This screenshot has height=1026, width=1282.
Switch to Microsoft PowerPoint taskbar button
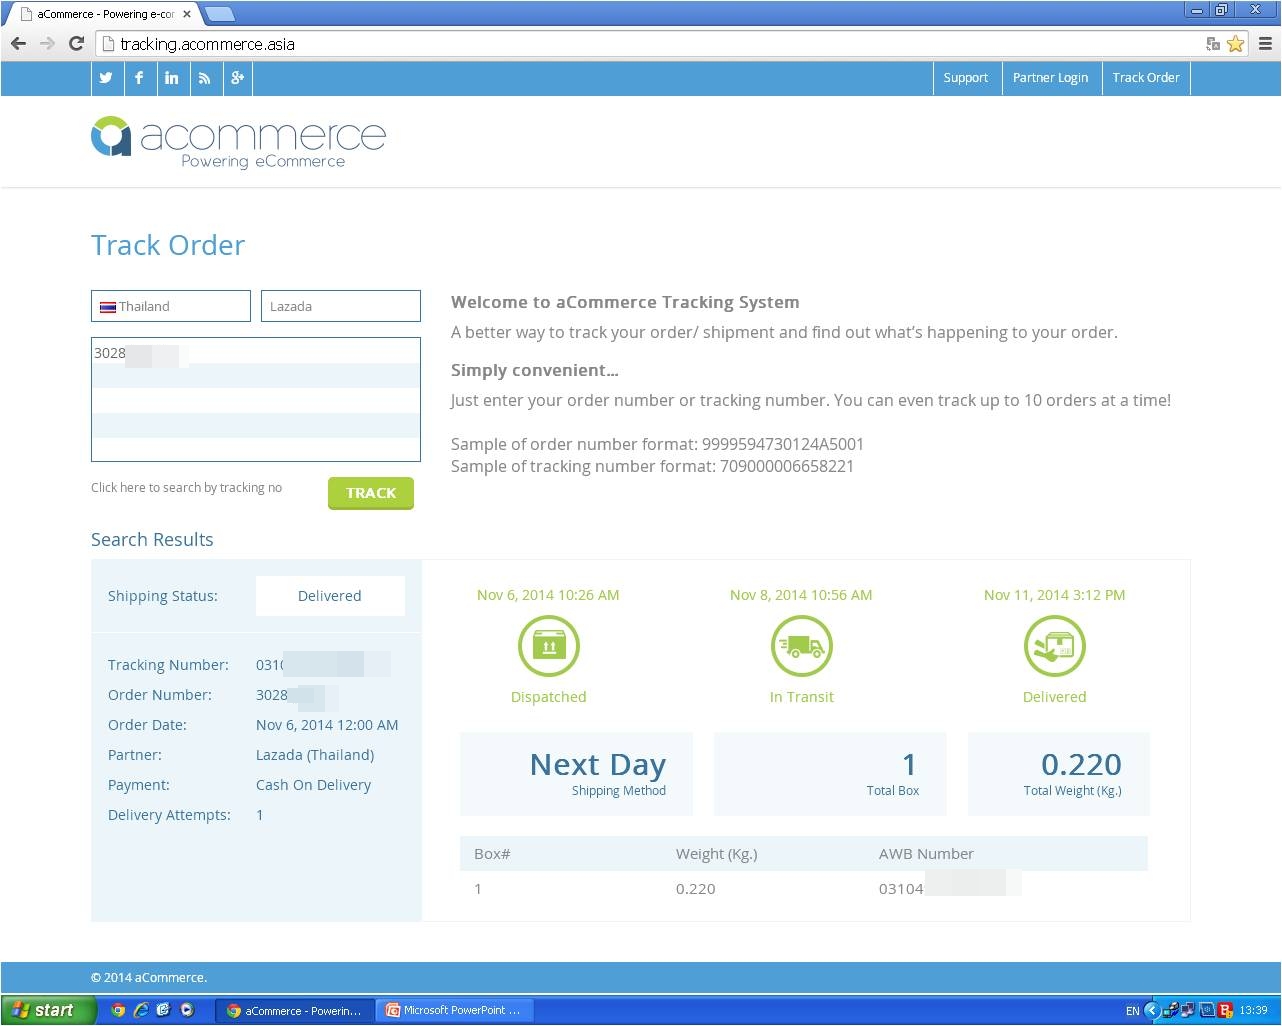coord(455,1010)
